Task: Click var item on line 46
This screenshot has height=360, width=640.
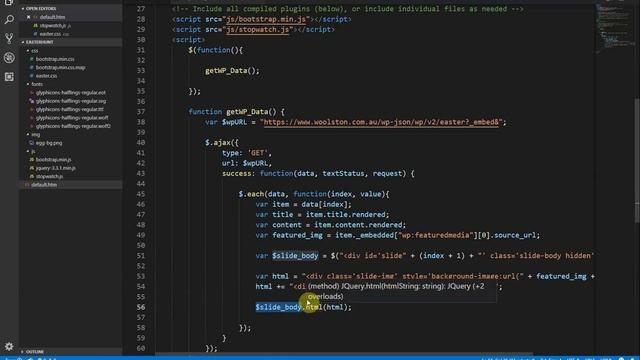Action: click(303, 204)
